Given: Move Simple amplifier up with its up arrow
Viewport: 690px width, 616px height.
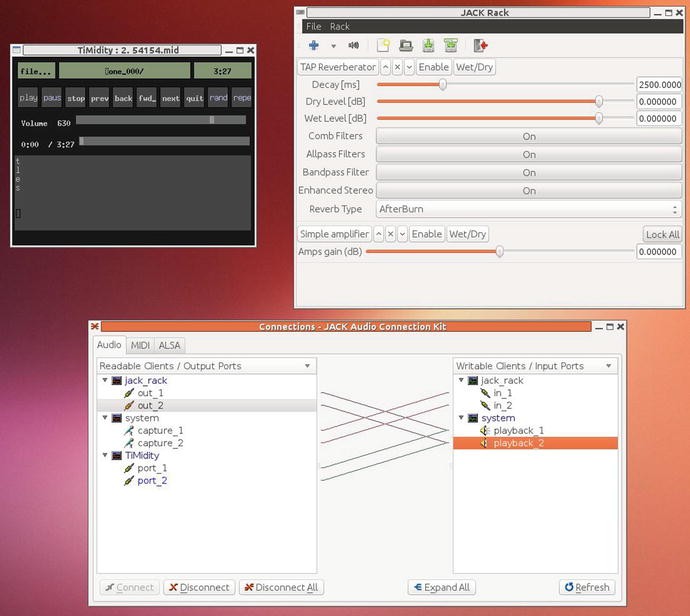Looking at the screenshot, I should point(378,234).
